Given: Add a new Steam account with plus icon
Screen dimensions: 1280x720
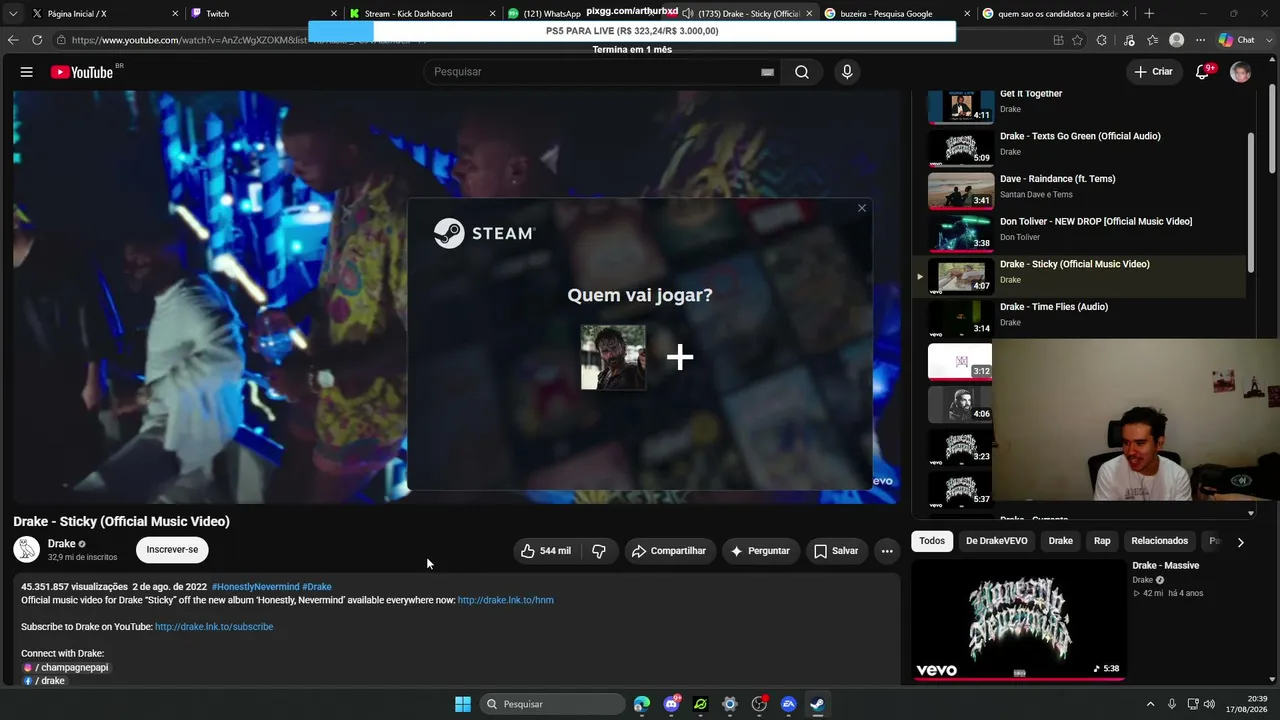Looking at the screenshot, I should coord(680,357).
